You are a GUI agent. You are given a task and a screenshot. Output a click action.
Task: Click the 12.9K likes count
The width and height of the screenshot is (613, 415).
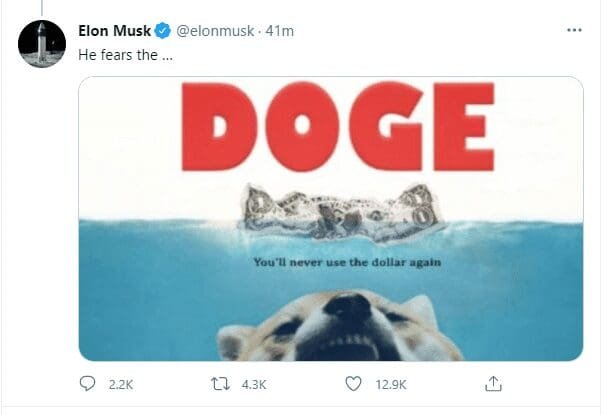point(387,384)
